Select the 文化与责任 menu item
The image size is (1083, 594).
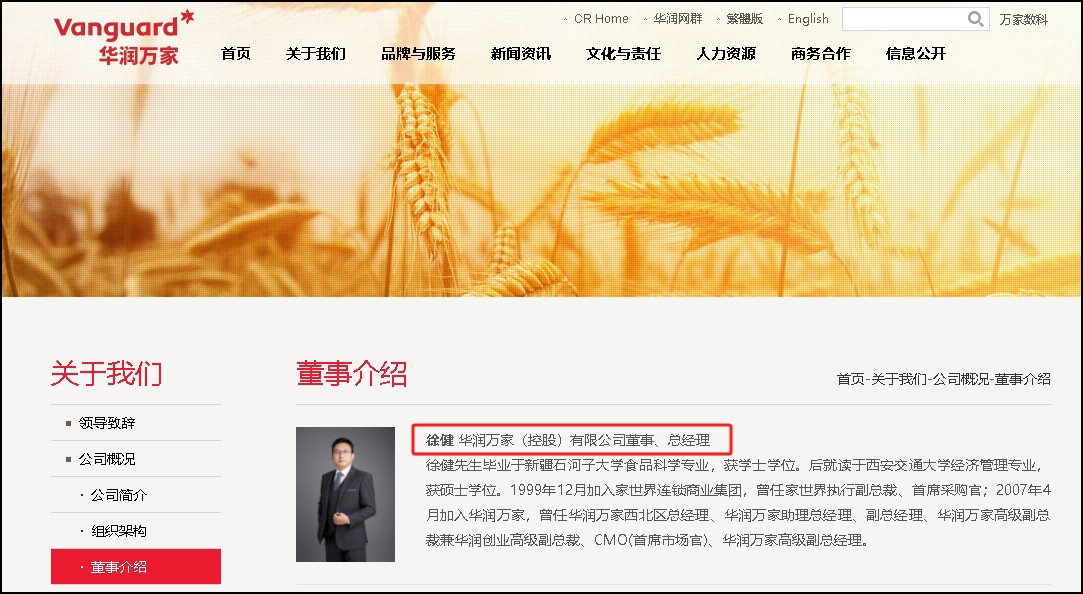[623, 54]
